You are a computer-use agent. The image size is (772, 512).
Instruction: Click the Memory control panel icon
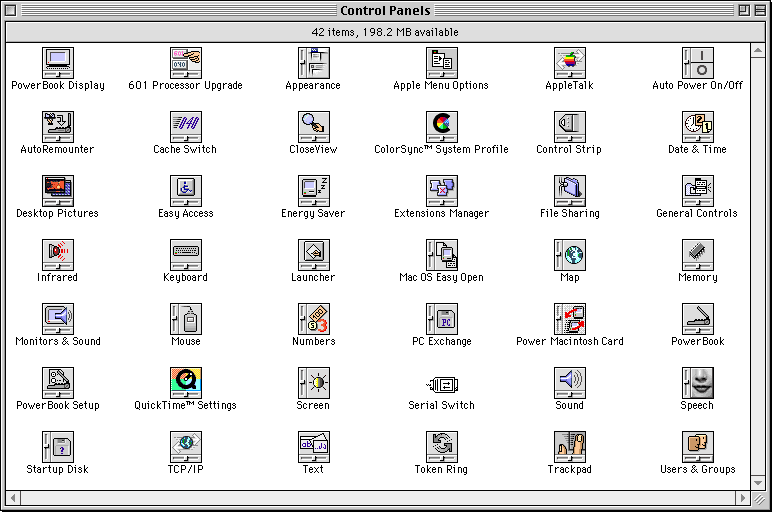click(x=697, y=255)
